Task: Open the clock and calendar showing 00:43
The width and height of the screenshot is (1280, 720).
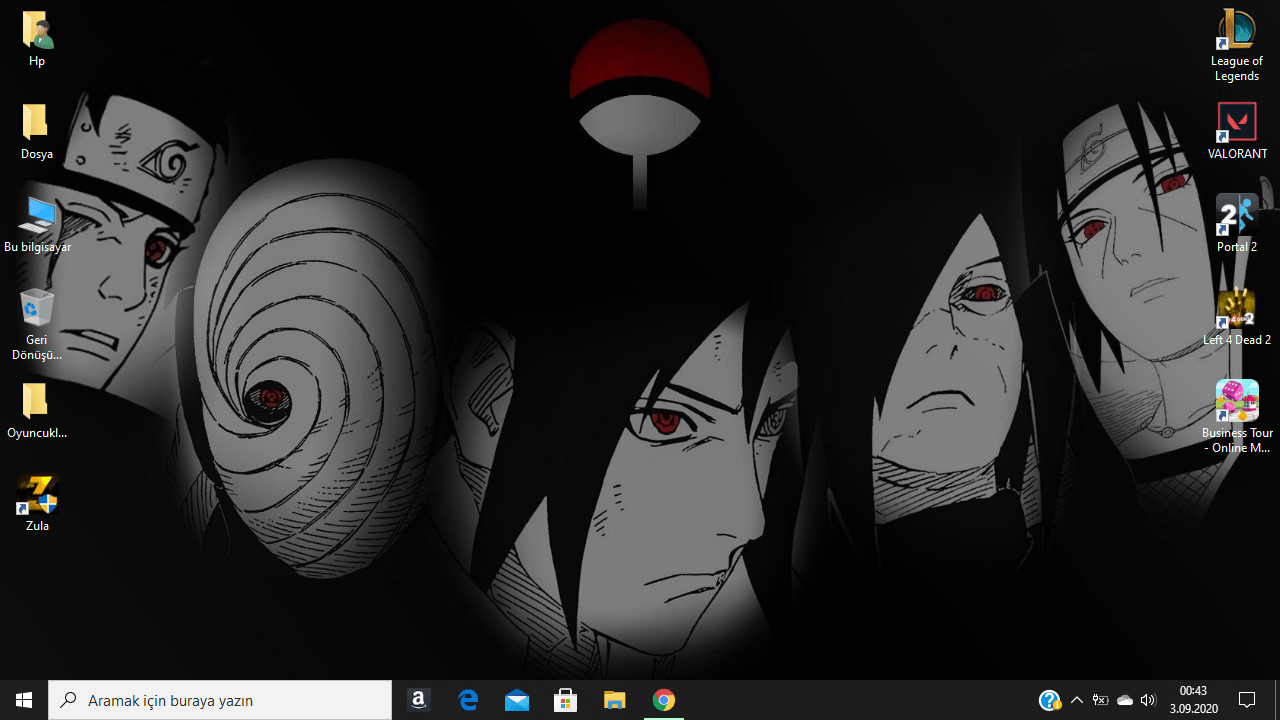Action: [1193, 700]
